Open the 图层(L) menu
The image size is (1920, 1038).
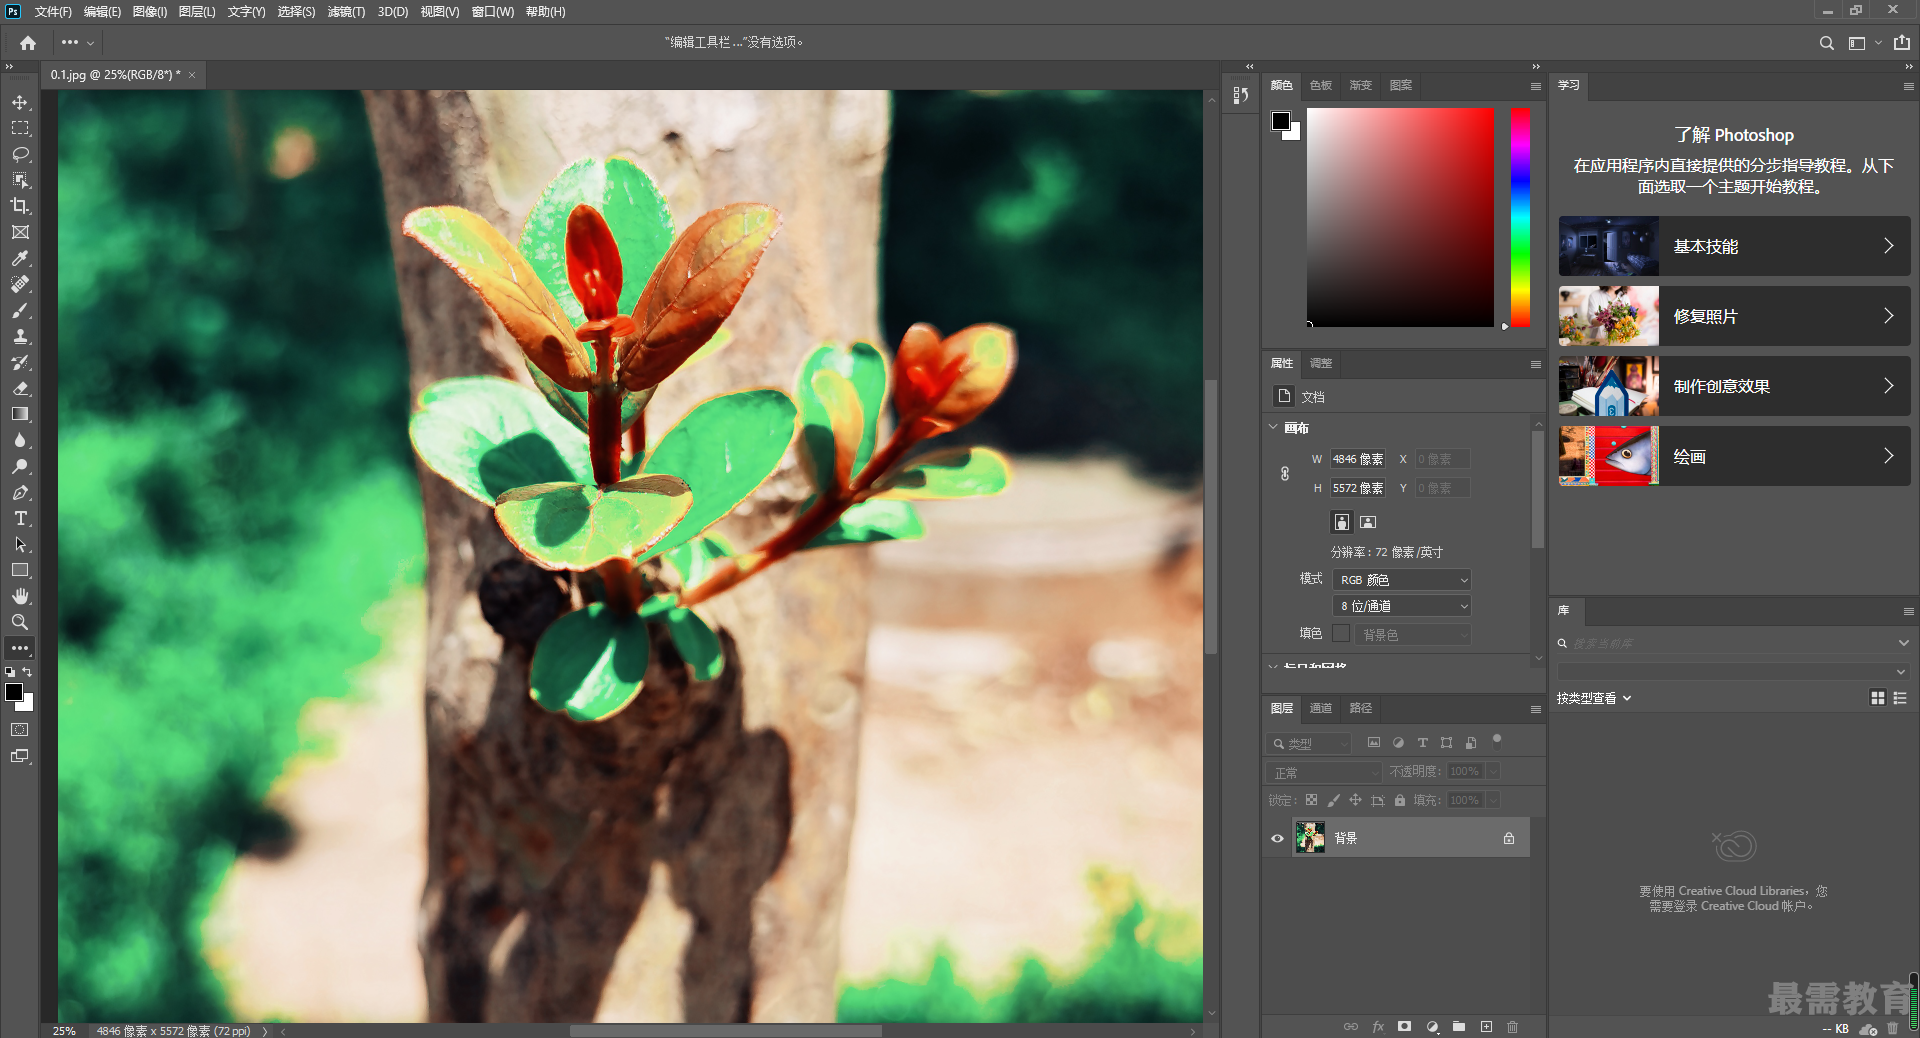point(197,12)
